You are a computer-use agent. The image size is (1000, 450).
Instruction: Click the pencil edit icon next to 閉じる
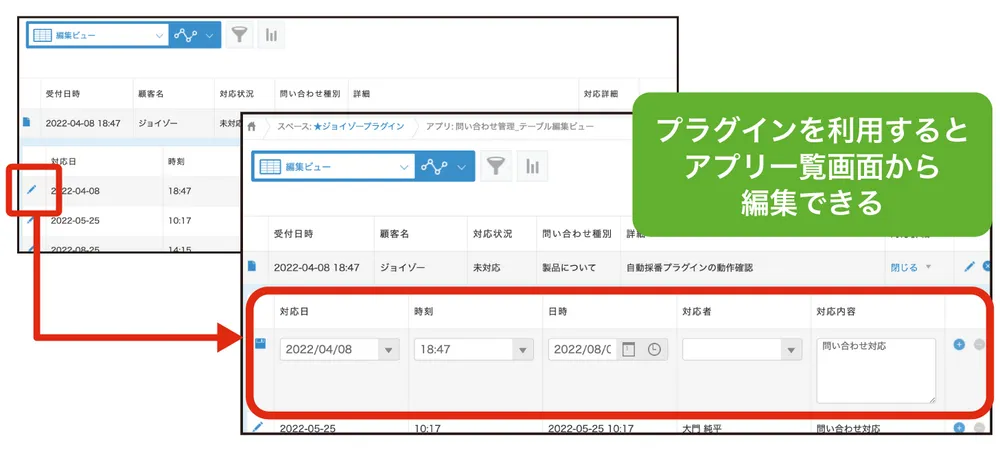pyautogui.click(x=969, y=266)
